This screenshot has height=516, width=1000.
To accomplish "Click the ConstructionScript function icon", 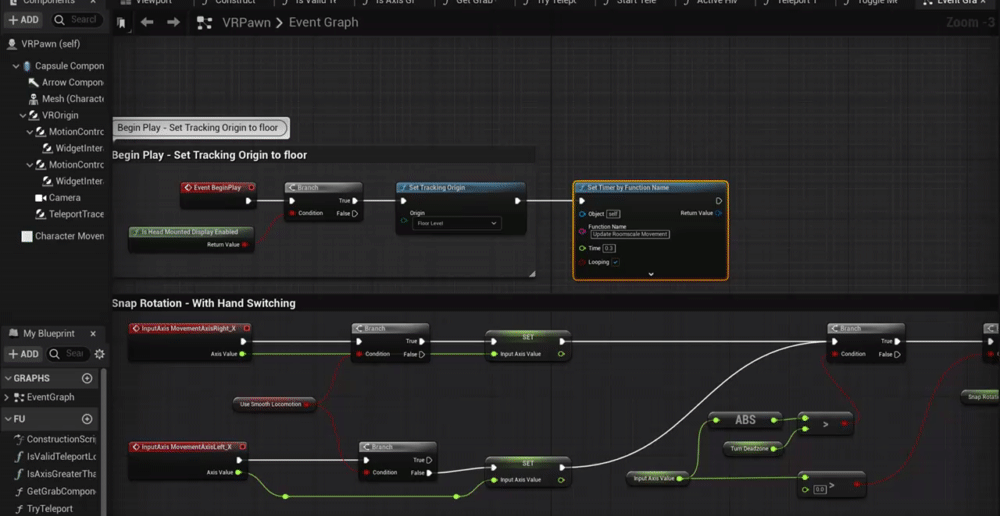I will click(x=20, y=439).
